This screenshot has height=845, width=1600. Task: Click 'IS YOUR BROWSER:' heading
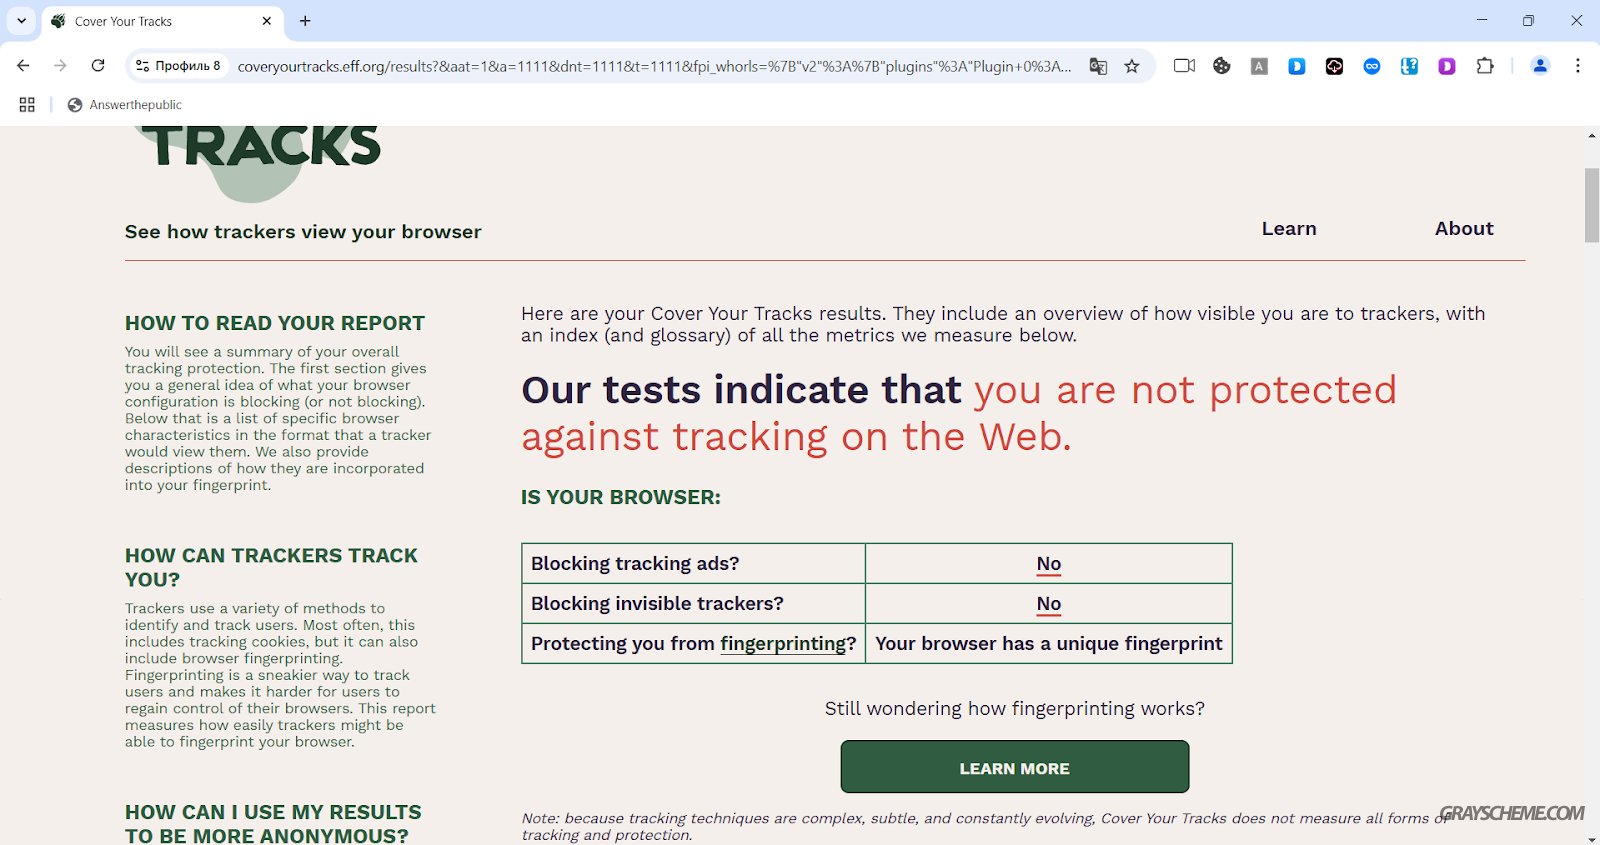coord(620,497)
